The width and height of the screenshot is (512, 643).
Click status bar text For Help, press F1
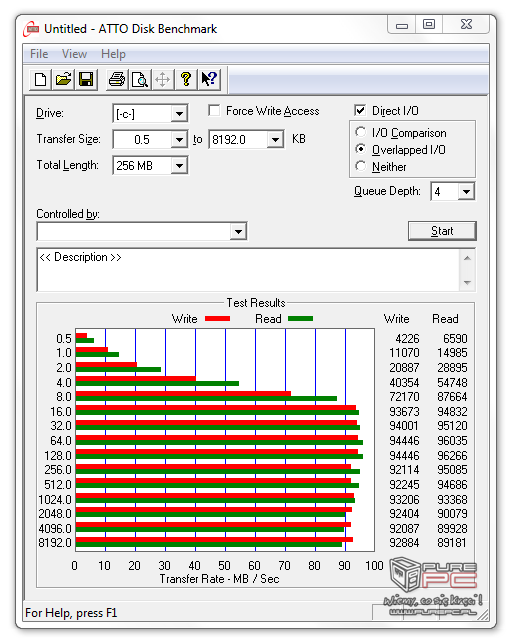[x=71, y=613]
